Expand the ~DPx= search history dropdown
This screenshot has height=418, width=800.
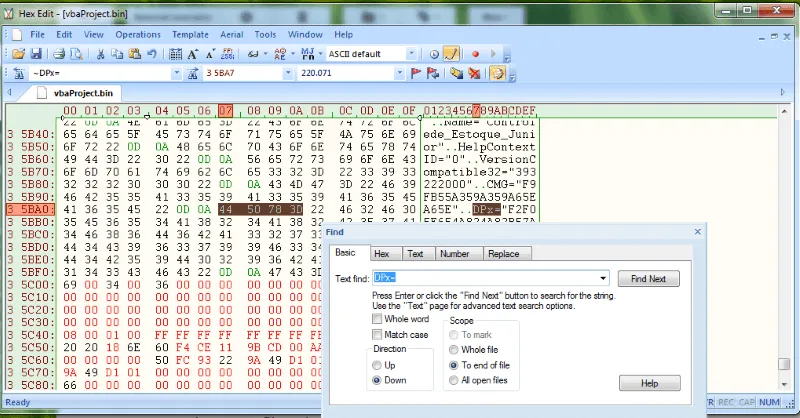tap(176, 73)
